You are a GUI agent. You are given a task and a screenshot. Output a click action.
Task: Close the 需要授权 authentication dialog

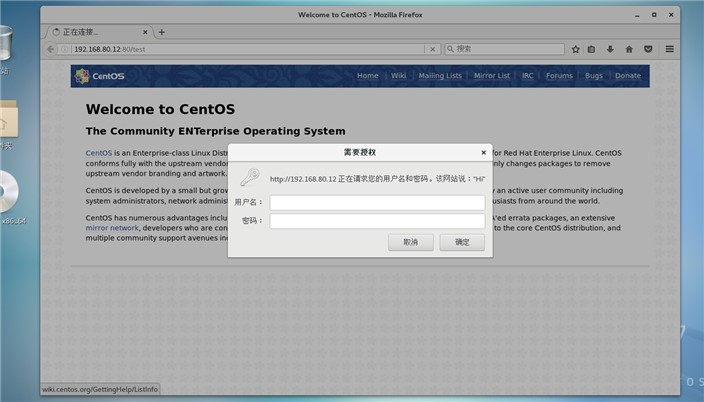(484, 153)
